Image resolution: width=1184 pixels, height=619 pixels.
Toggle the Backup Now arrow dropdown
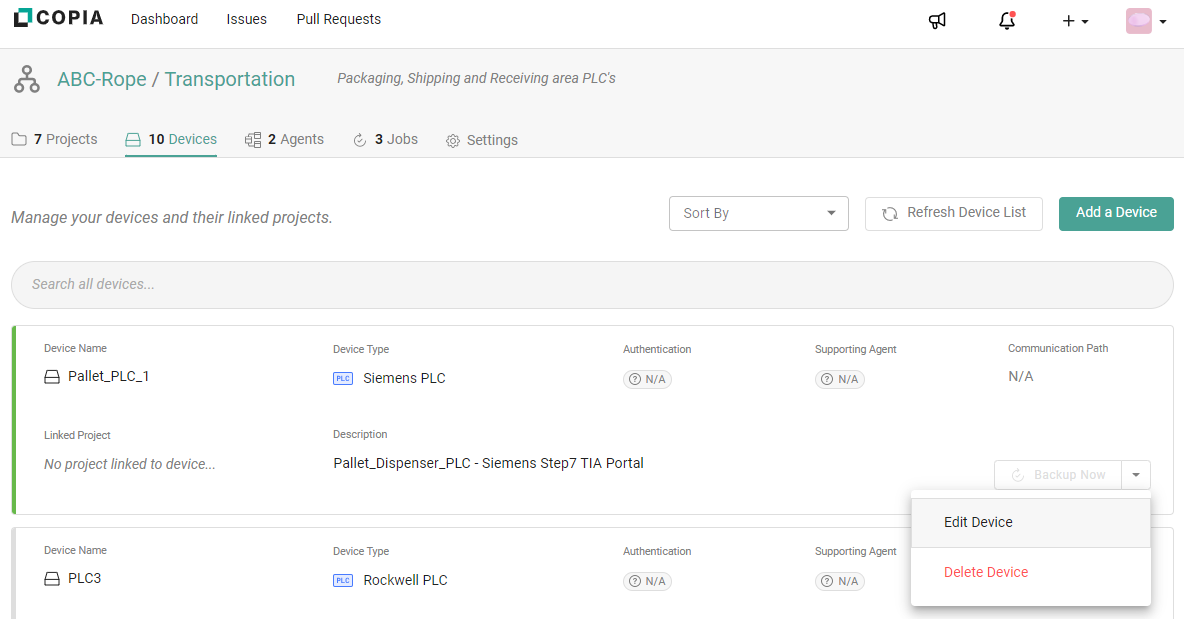pyautogui.click(x=1136, y=475)
